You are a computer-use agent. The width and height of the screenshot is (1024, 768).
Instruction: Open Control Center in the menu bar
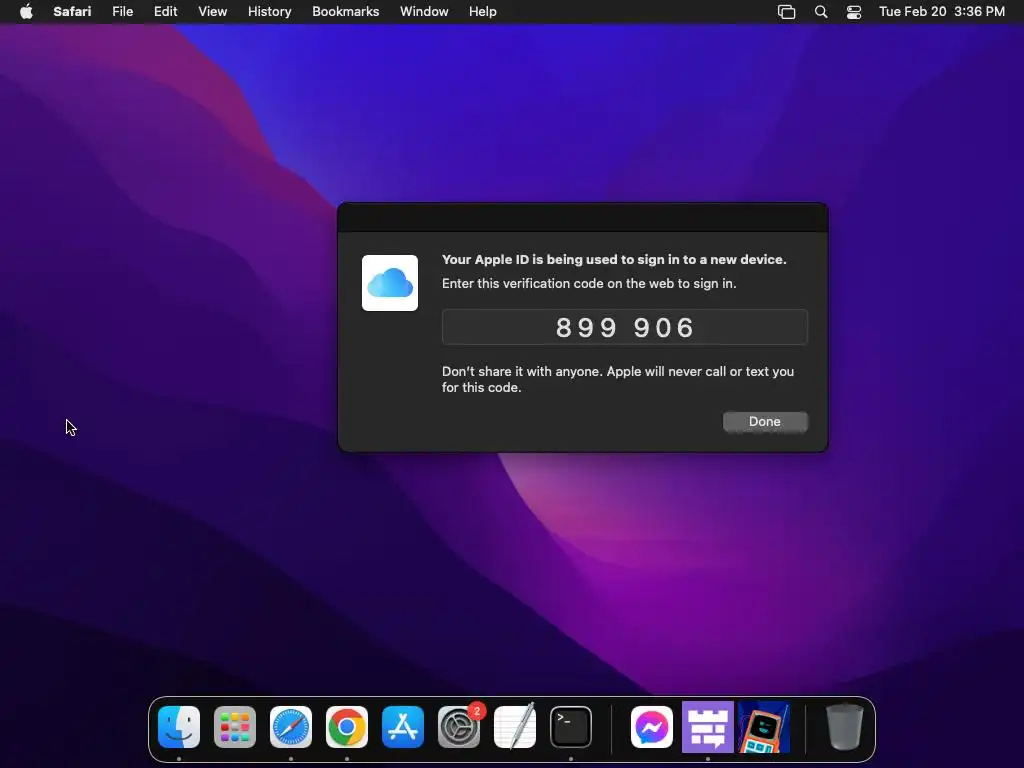(x=854, y=12)
